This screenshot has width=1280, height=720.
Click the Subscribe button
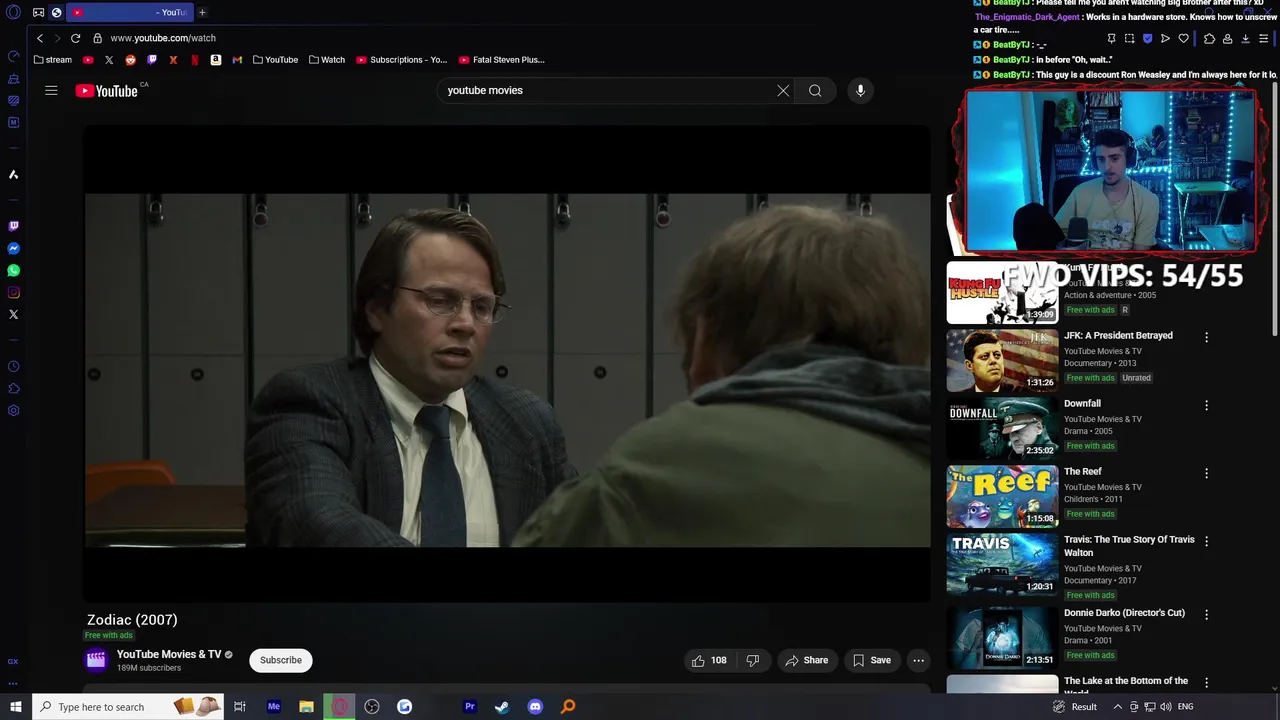click(281, 660)
